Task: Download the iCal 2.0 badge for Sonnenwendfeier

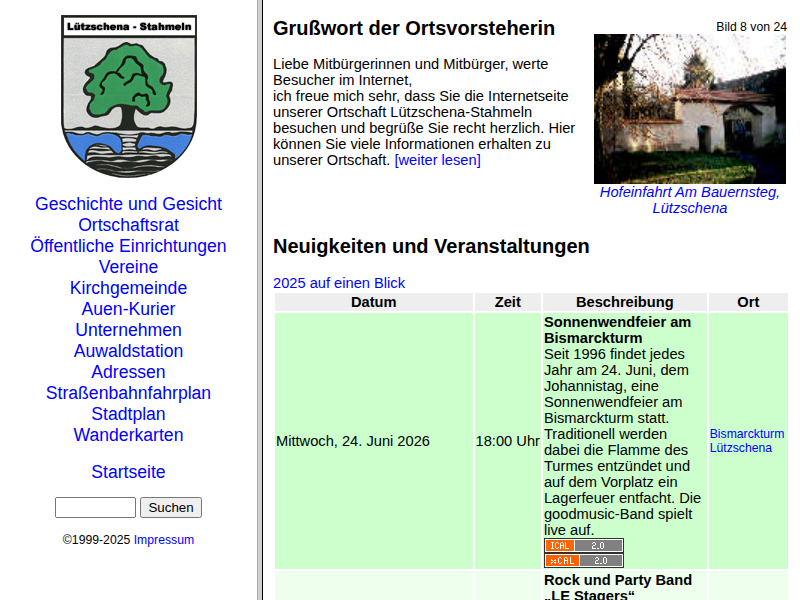Action: [584, 545]
